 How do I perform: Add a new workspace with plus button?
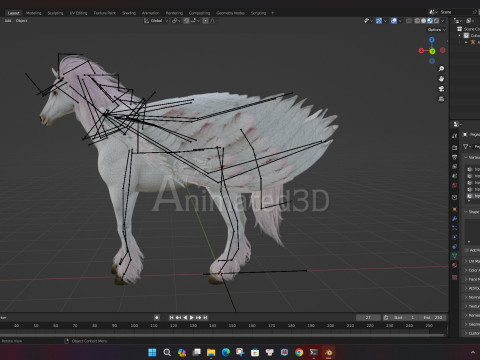272,13
